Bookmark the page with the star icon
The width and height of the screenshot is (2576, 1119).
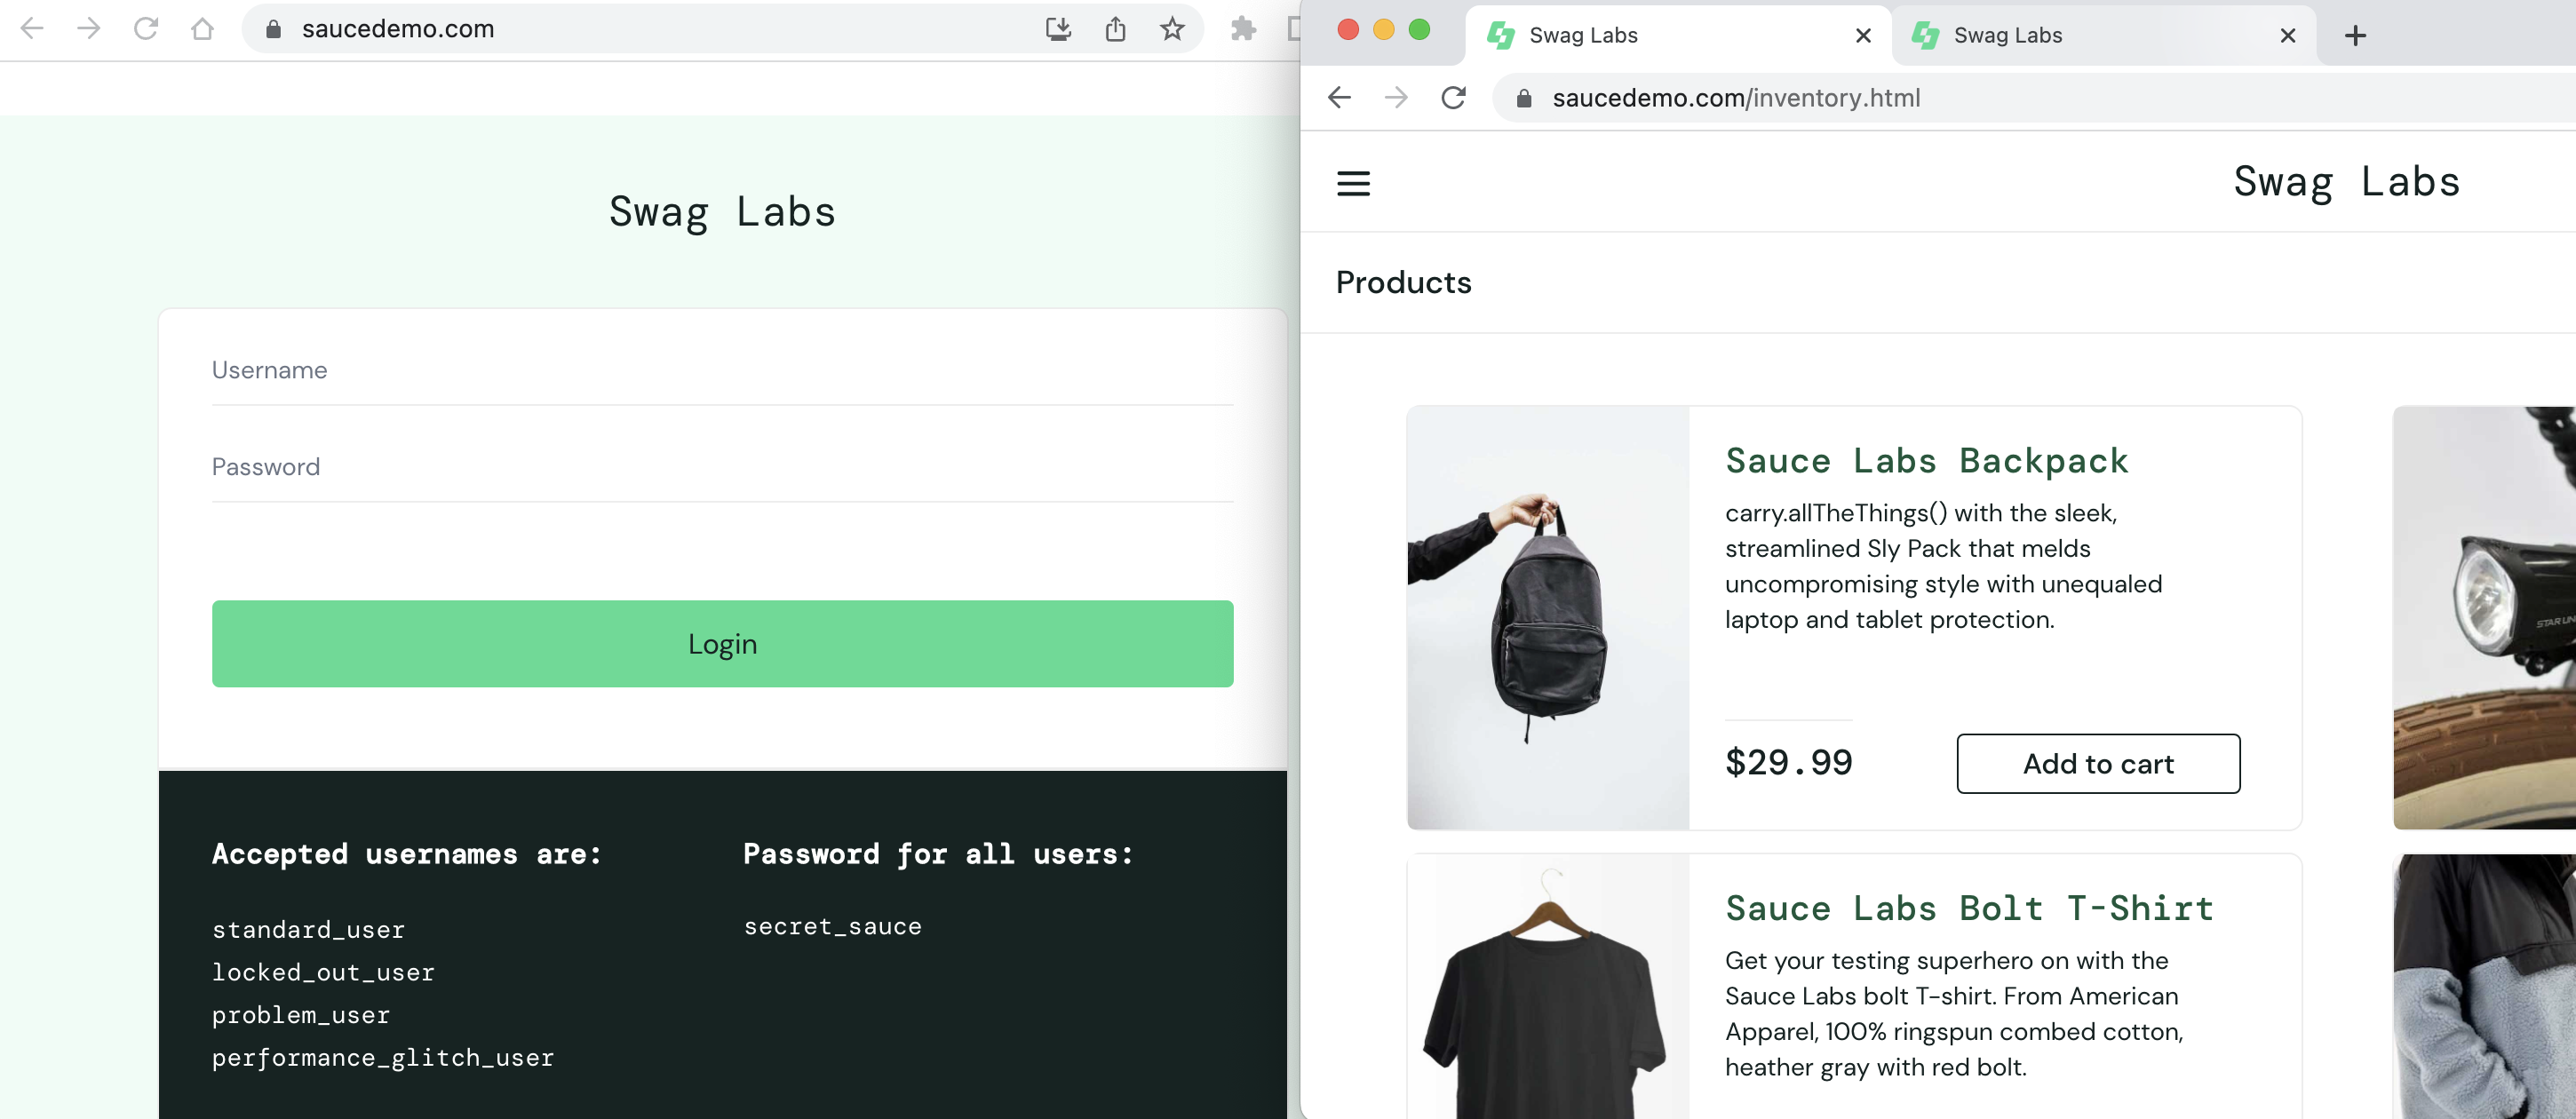(1172, 29)
